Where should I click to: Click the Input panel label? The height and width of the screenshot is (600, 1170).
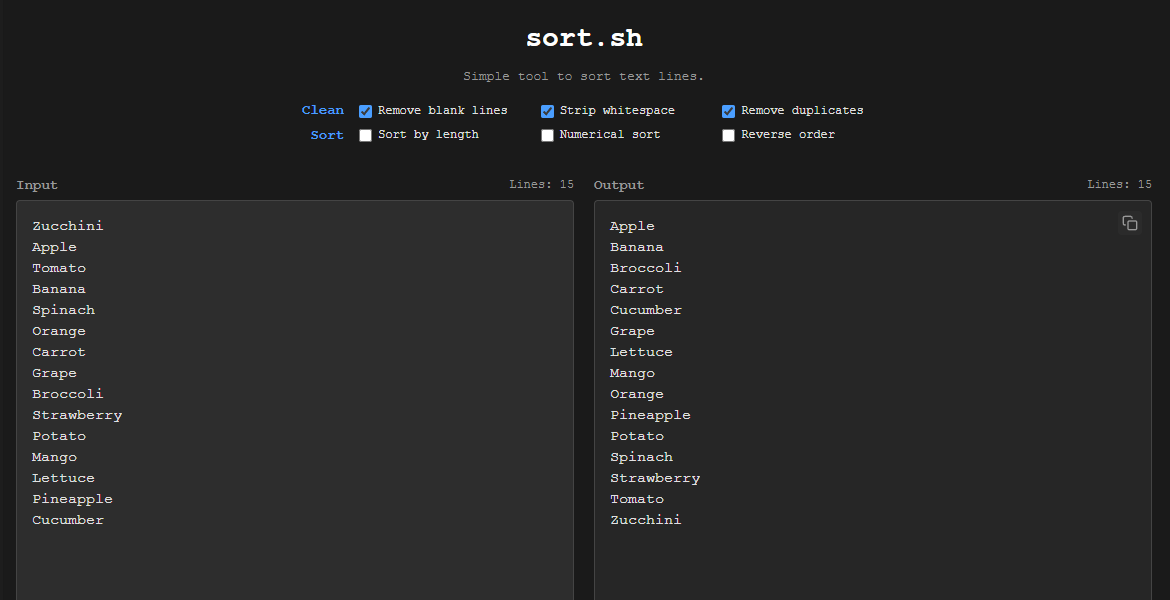pos(37,185)
